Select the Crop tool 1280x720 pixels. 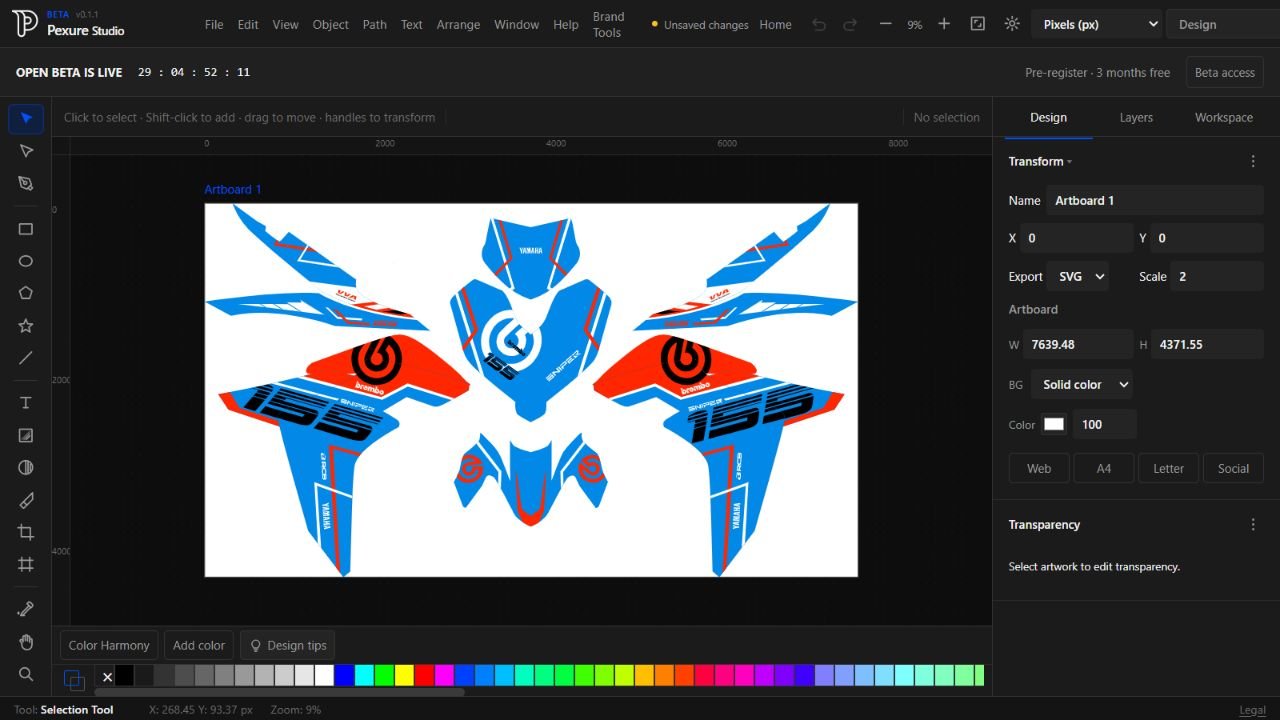[x=26, y=532]
